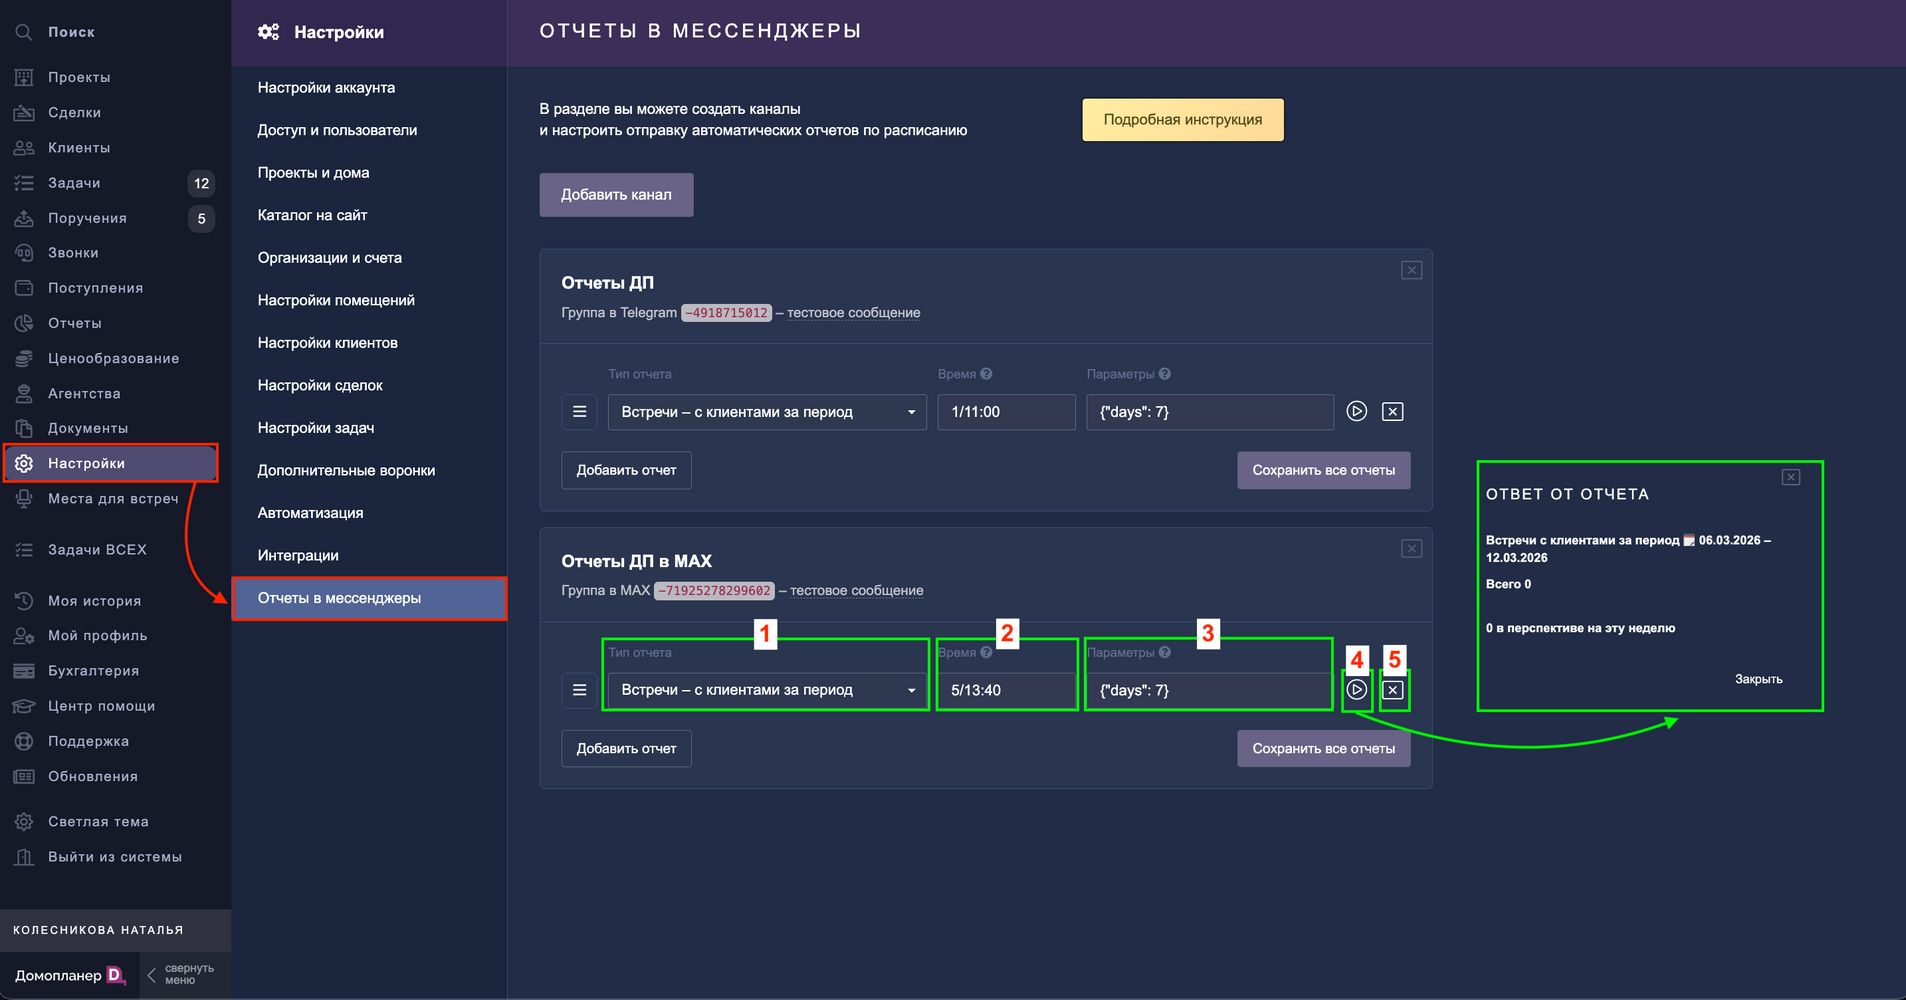The width and height of the screenshot is (1906, 1000).
Task: Select the Автоматизация settings item
Action: (x=369, y=513)
